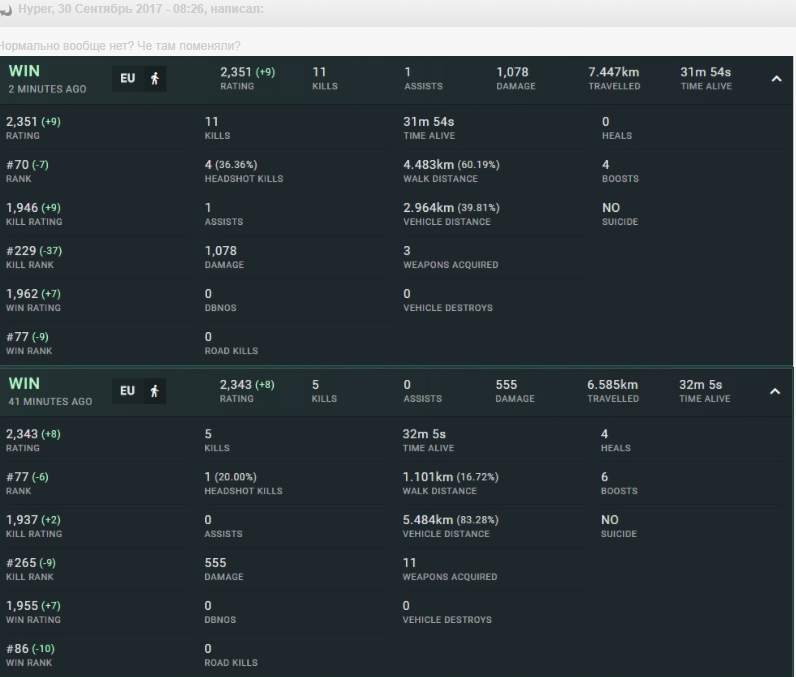
Task: Click header damage value 555
Action: point(506,385)
